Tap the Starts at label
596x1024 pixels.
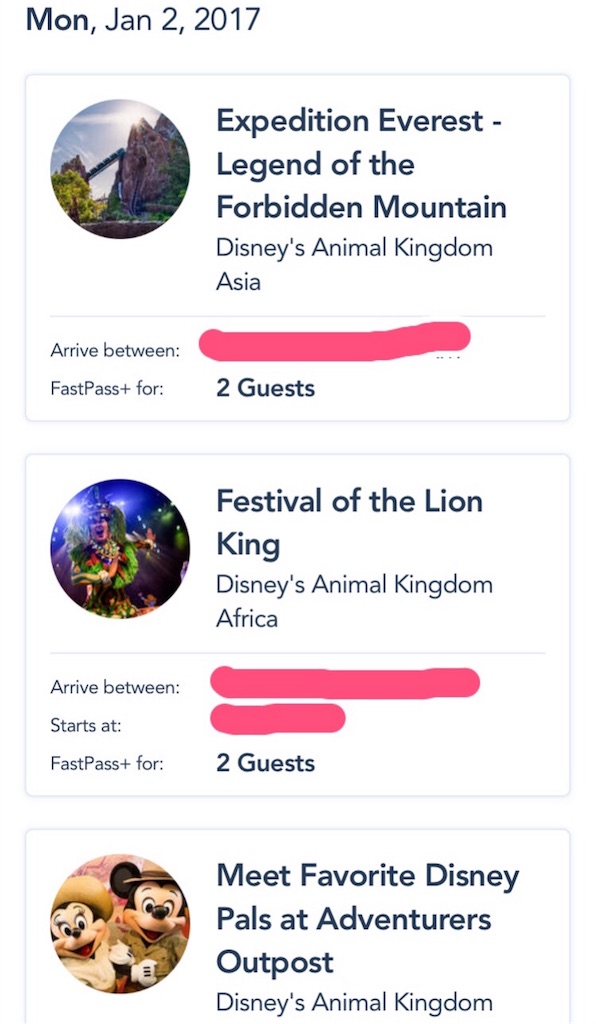point(86,726)
